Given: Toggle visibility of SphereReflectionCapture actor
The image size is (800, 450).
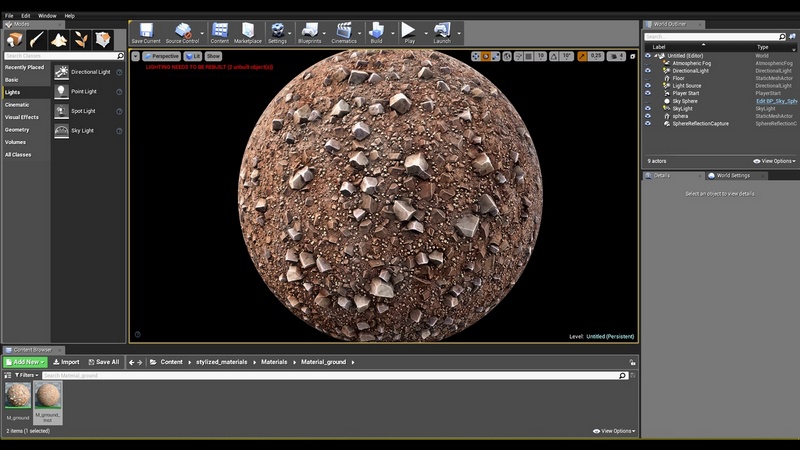Looking at the screenshot, I should pyautogui.click(x=648, y=124).
